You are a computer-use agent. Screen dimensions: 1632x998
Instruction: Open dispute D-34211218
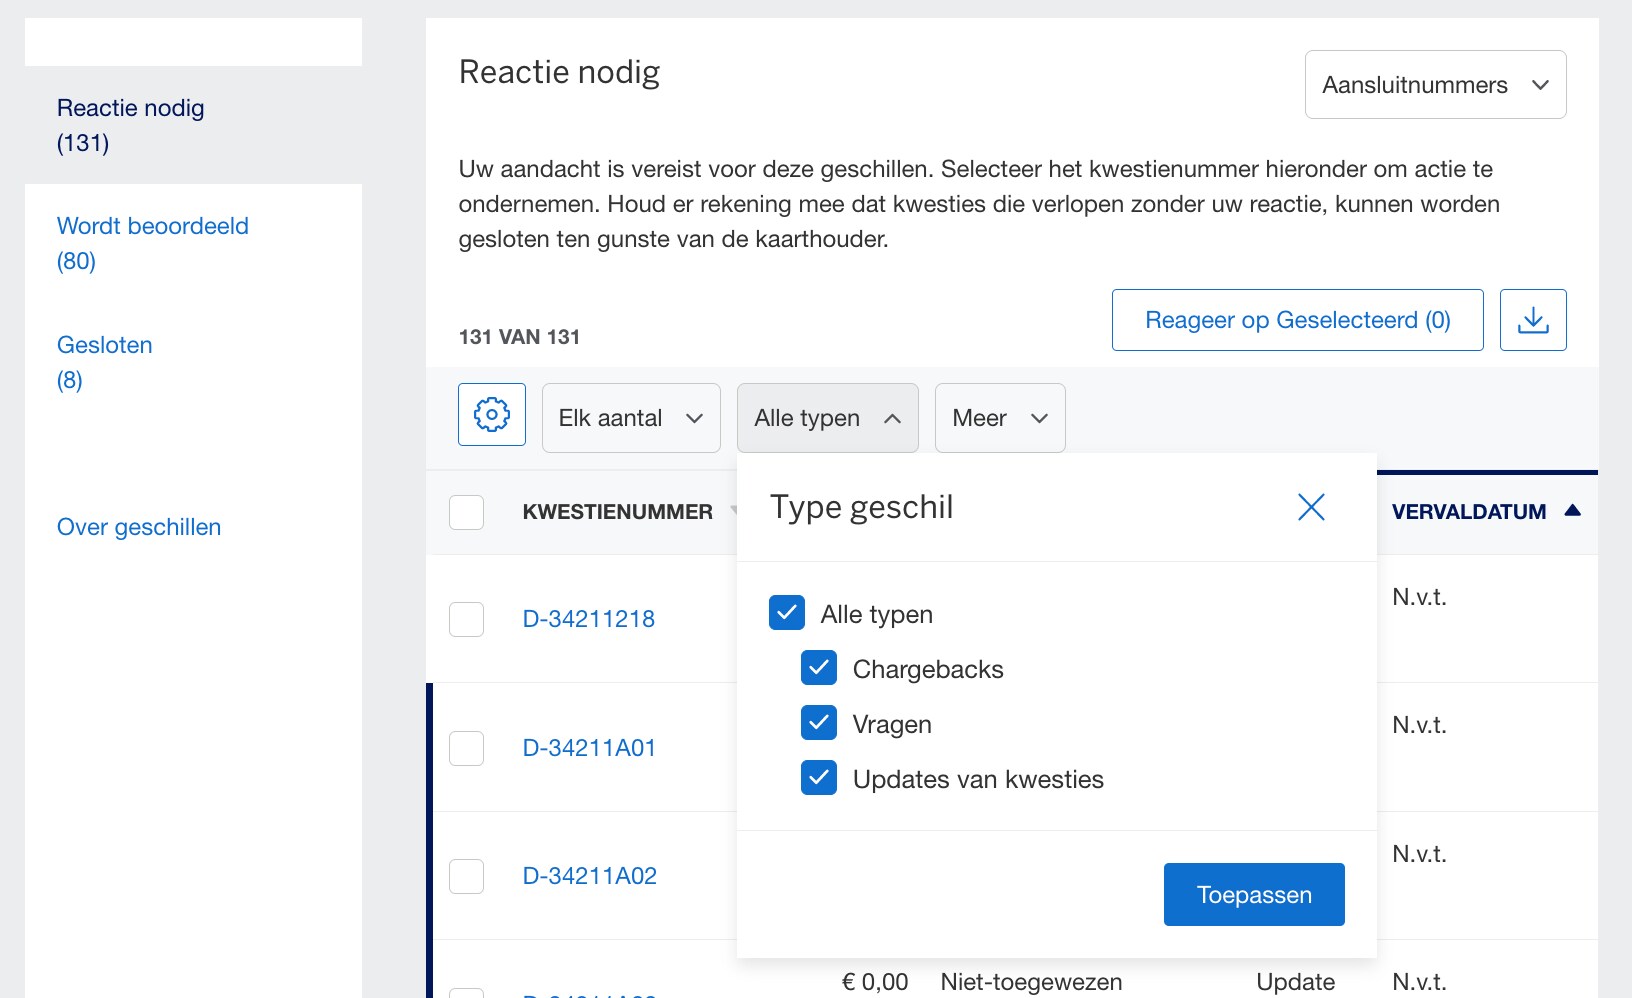pos(589,619)
